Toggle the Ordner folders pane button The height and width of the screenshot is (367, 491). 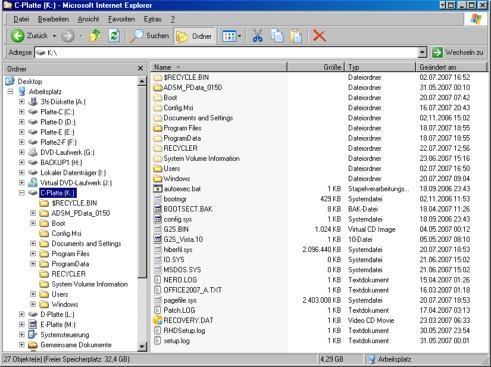(x=194, y=36)
